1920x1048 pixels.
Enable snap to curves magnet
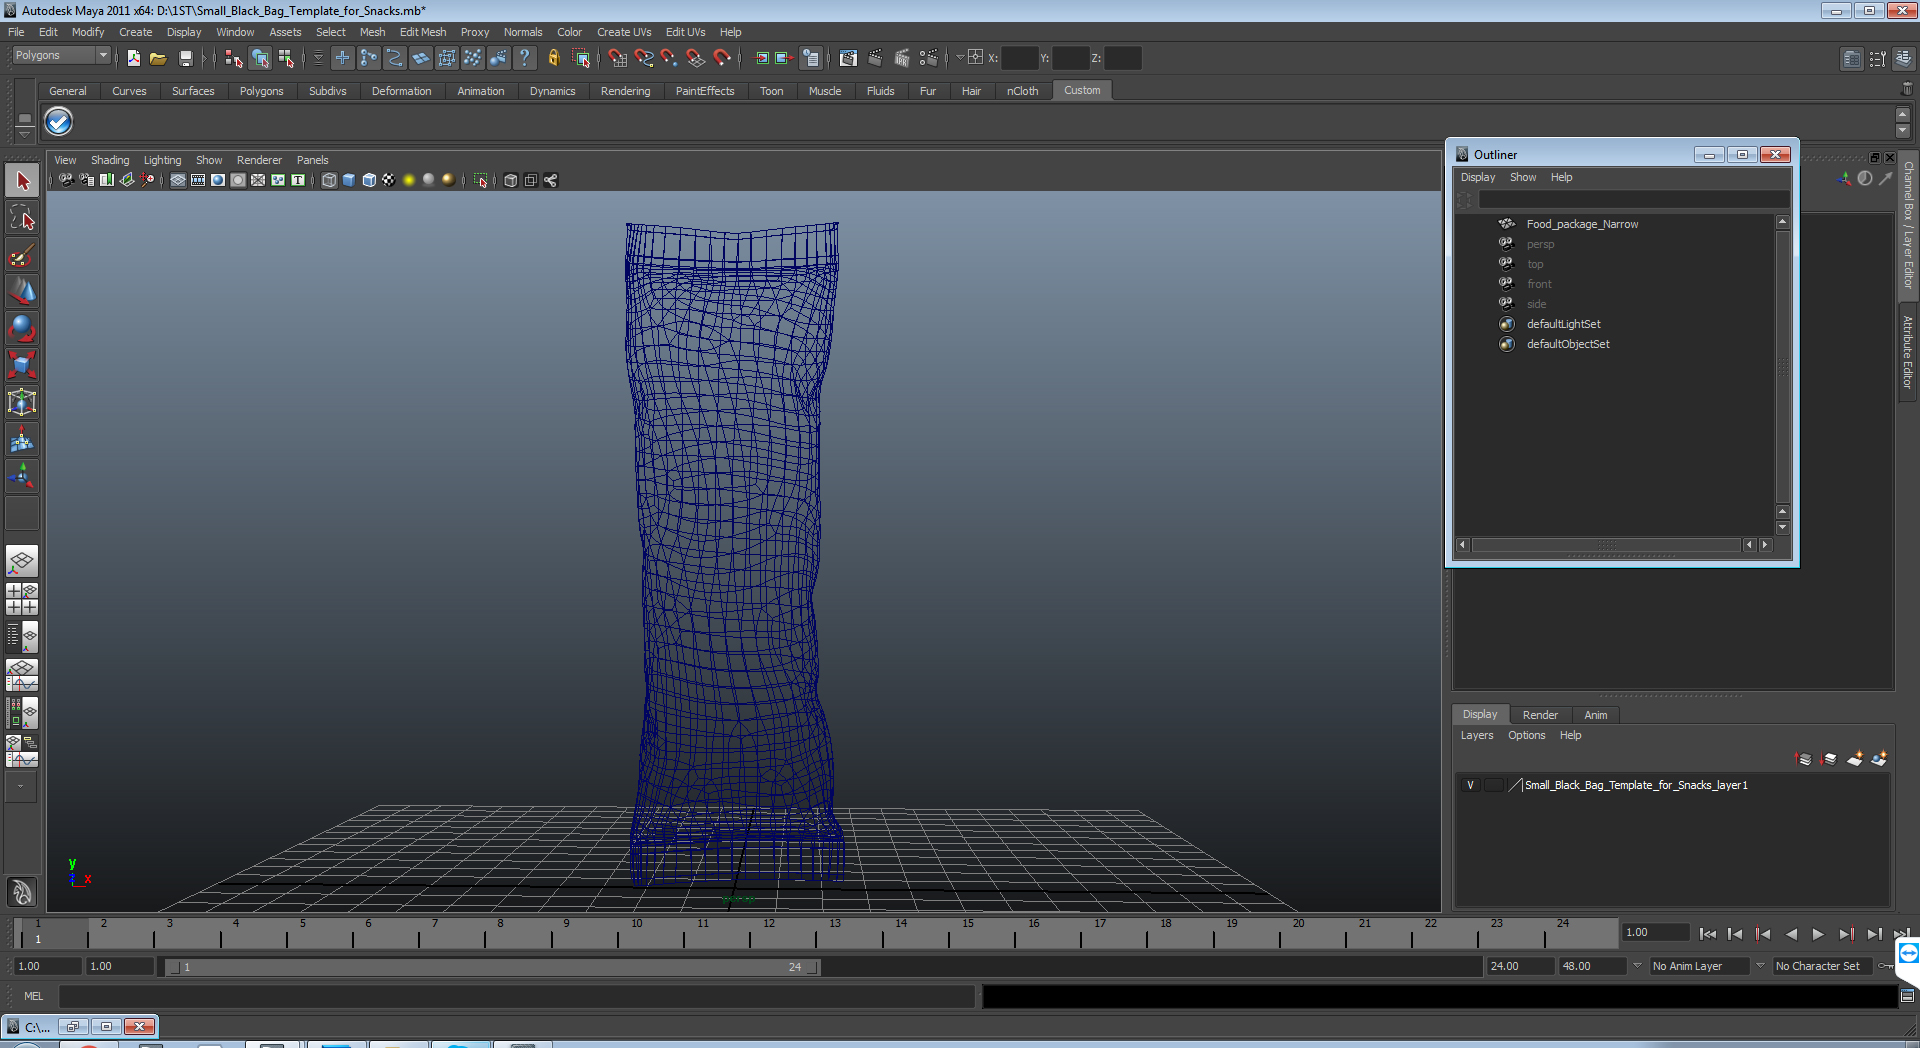[x=644, y=59]
